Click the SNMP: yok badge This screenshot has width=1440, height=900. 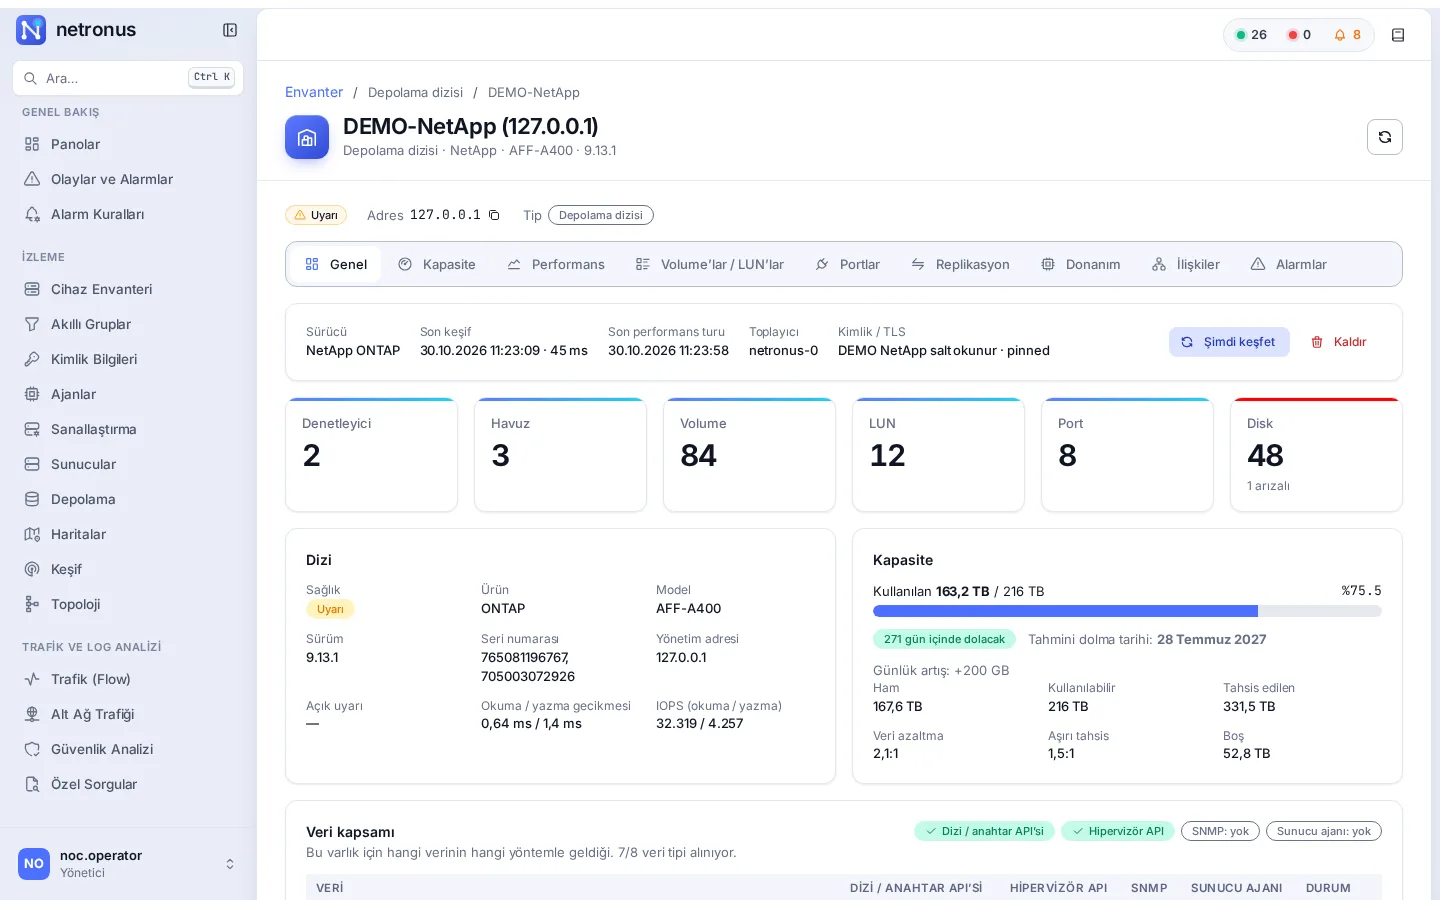coord(1220,831)
